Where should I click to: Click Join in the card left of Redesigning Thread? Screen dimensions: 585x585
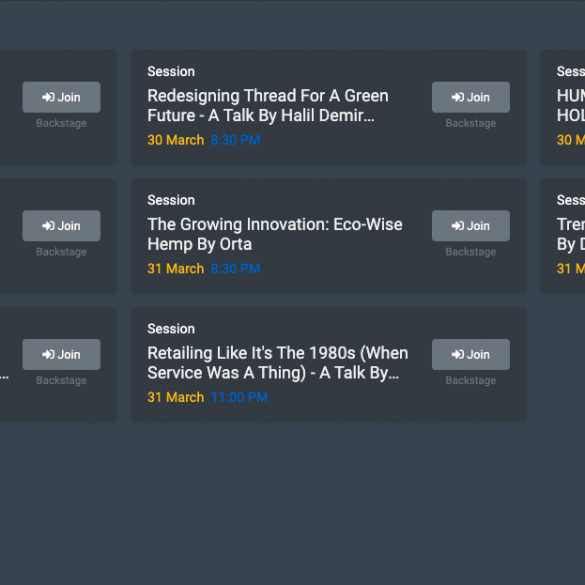pyautogui.click(x=61, y=97)
